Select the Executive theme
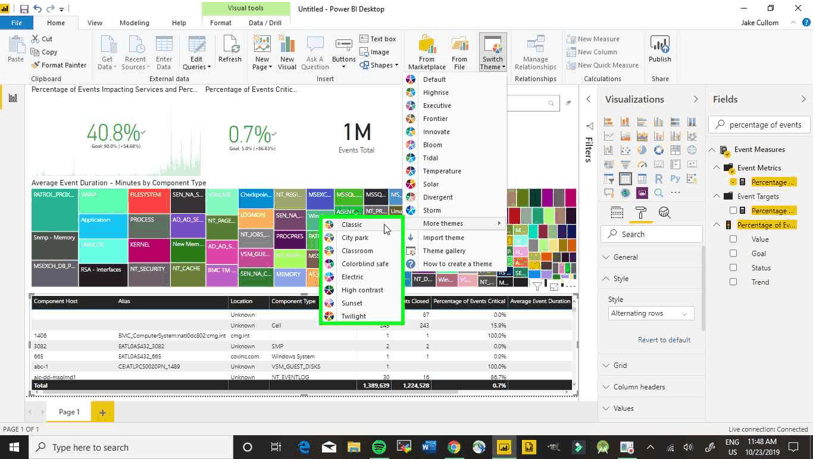This screenshot has width=815, height=461. [x=455, y=106]
